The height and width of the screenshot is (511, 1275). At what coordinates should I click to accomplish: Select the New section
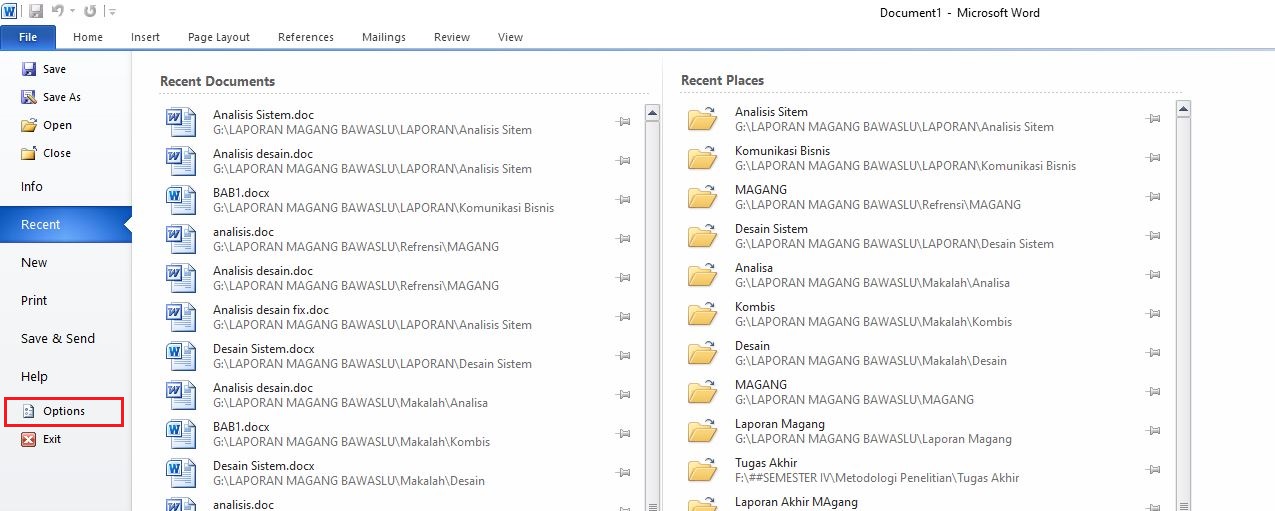[x=65, y=263]
